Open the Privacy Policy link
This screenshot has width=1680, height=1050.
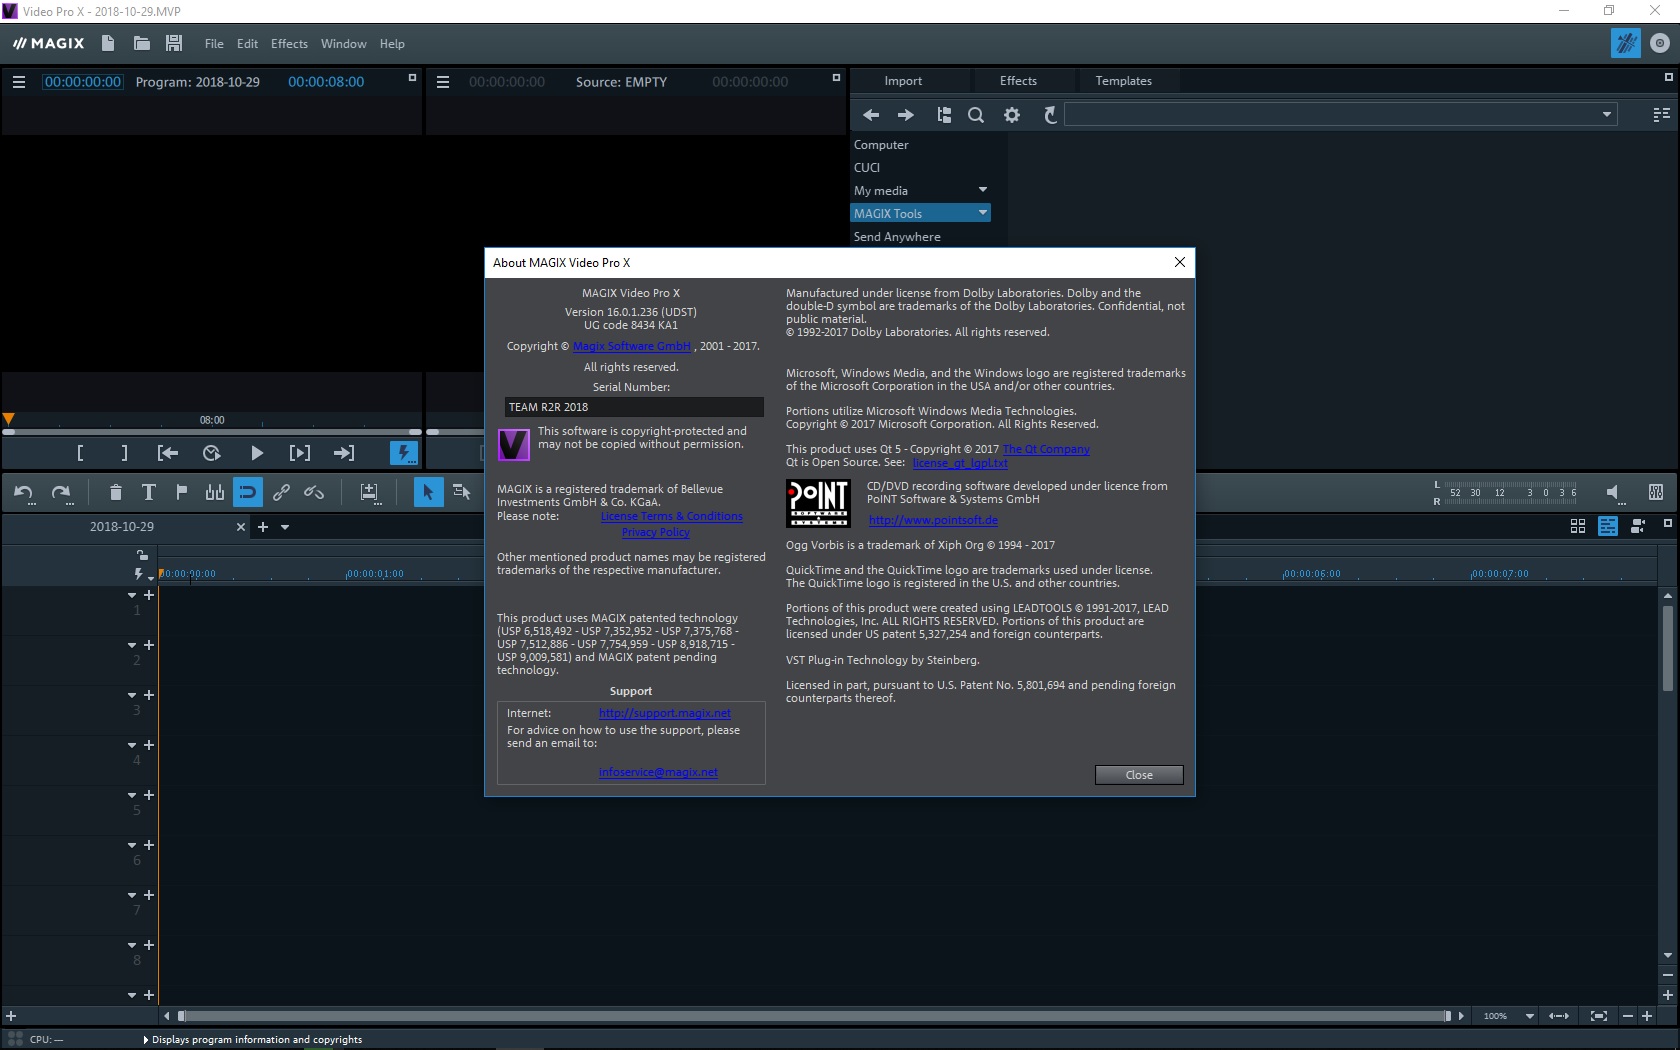tap(655, 533)
